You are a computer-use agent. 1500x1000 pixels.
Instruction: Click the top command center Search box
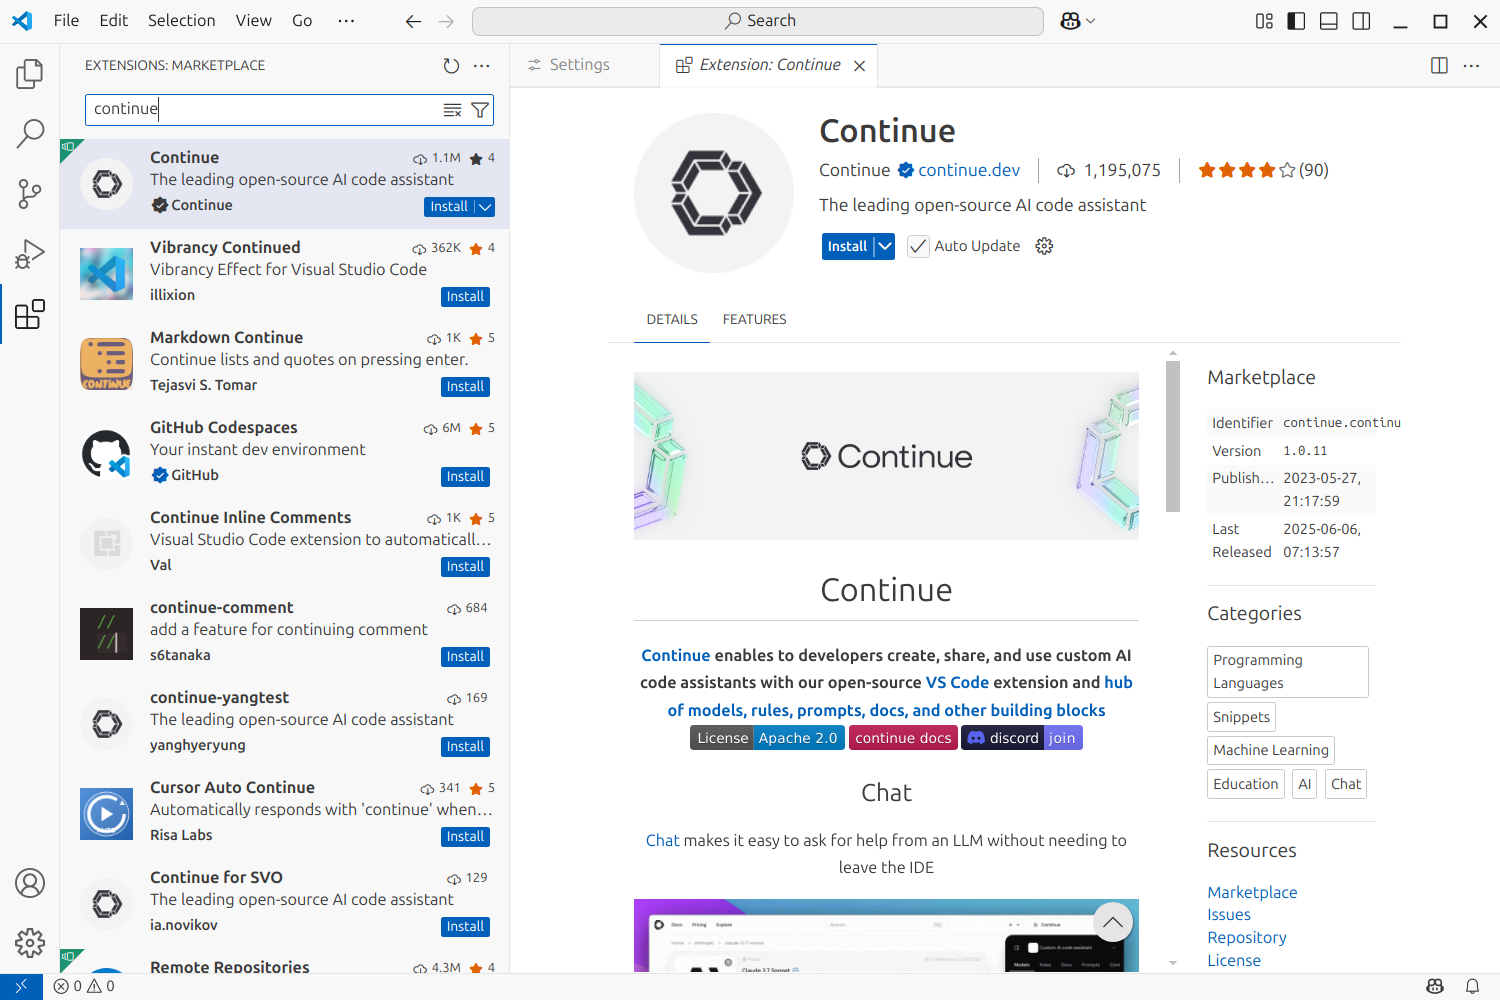[x=758, y=21]
